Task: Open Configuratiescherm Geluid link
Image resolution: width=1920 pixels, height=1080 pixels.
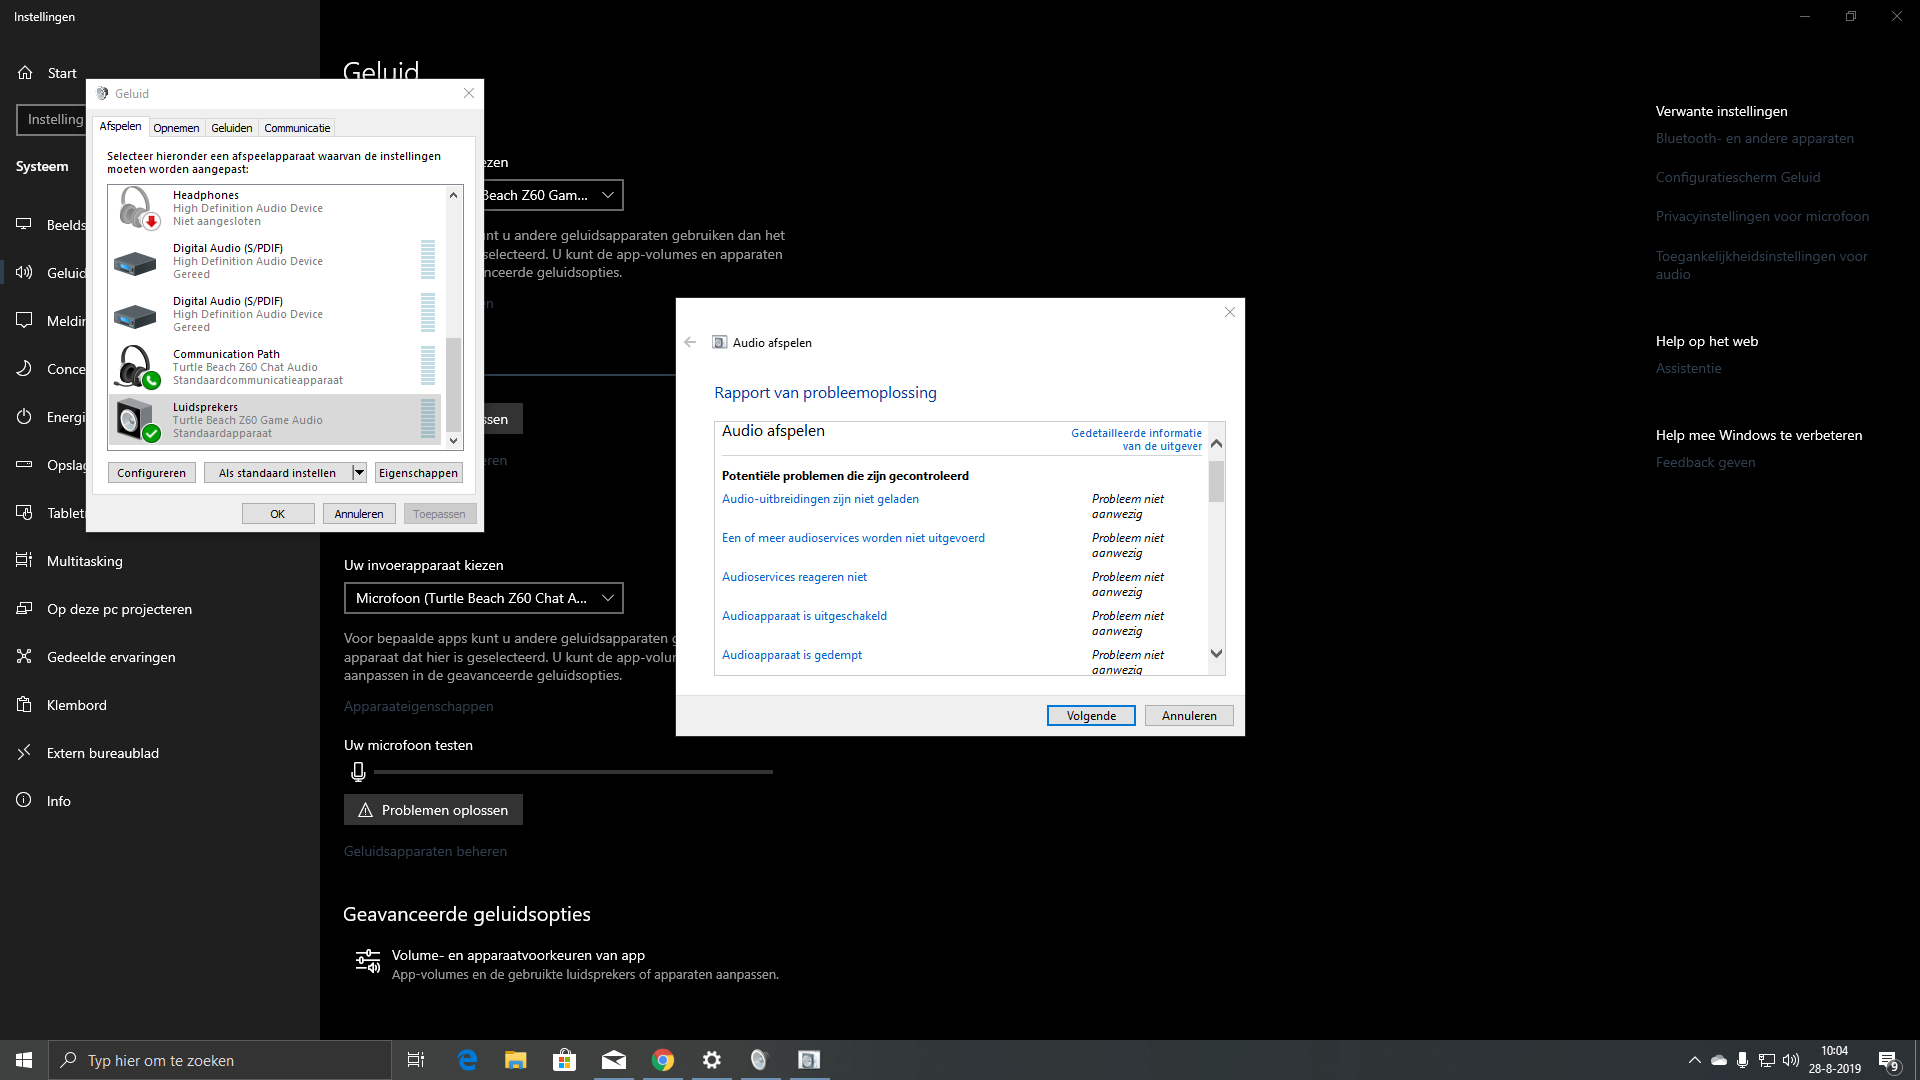Action: [1738, 177]
